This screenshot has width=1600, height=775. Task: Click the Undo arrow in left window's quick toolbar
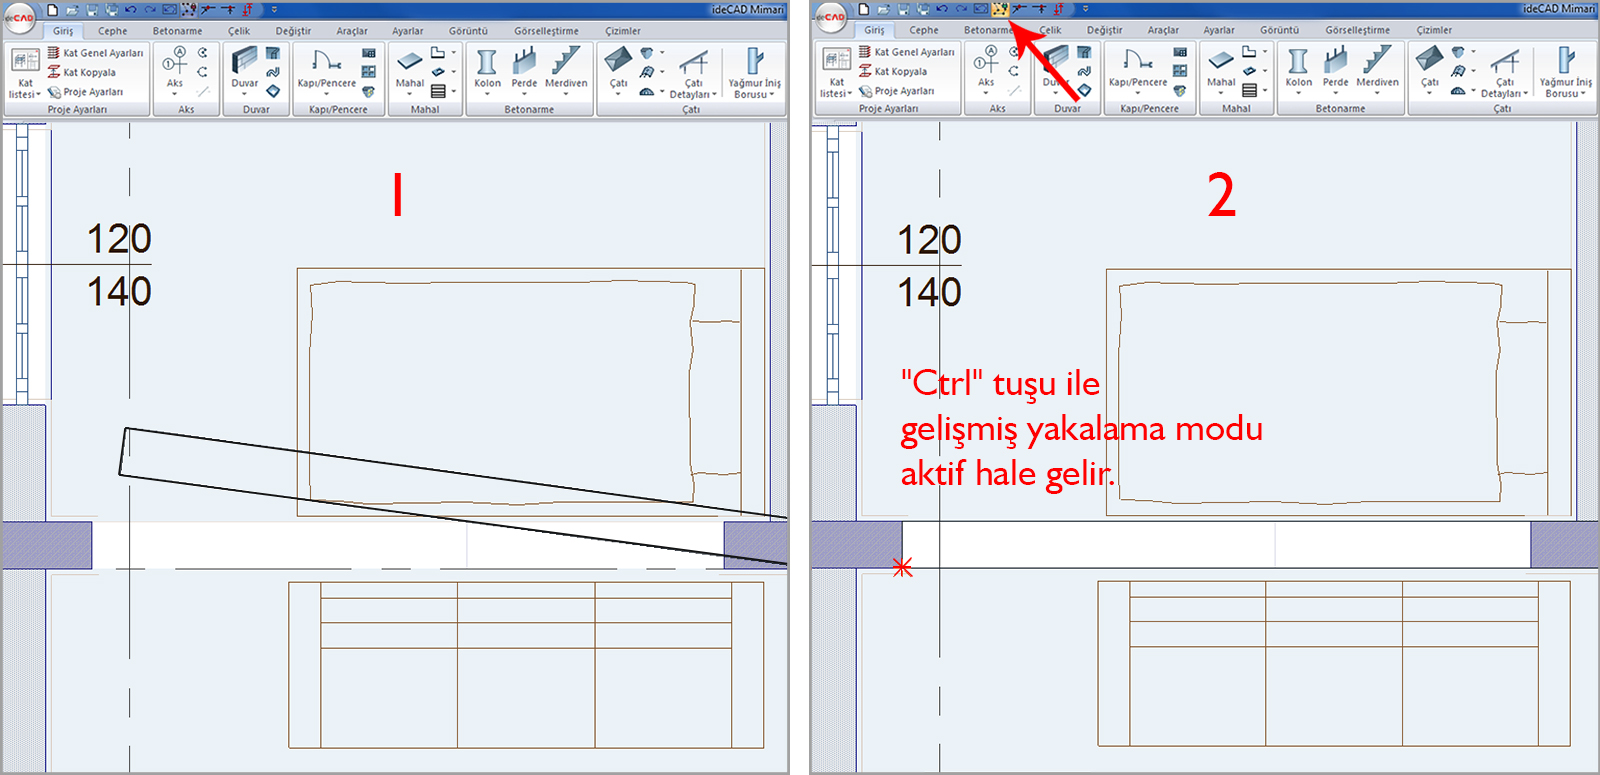coord(130,10)
